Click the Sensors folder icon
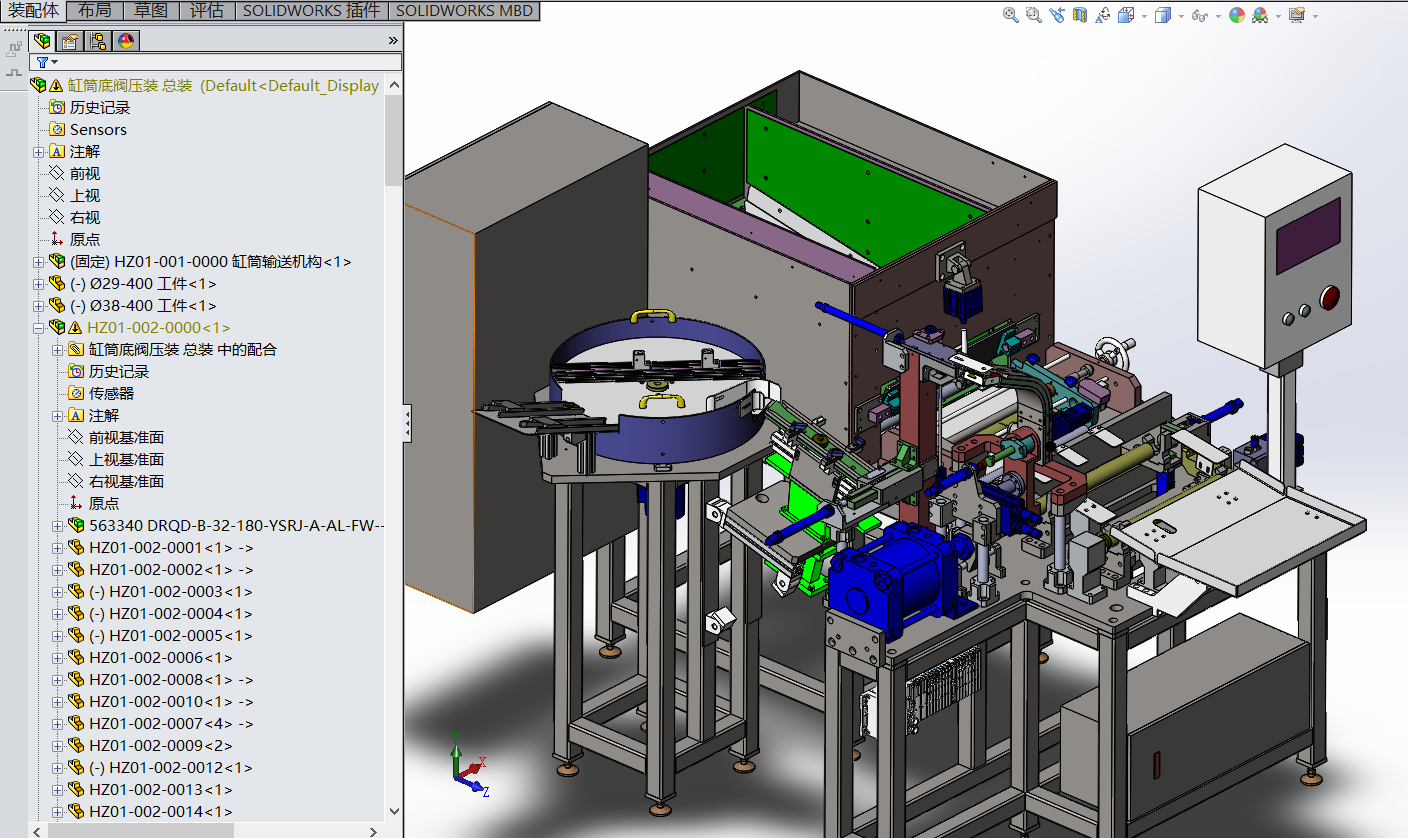1408x838 pixels. [x=57, y=129]
